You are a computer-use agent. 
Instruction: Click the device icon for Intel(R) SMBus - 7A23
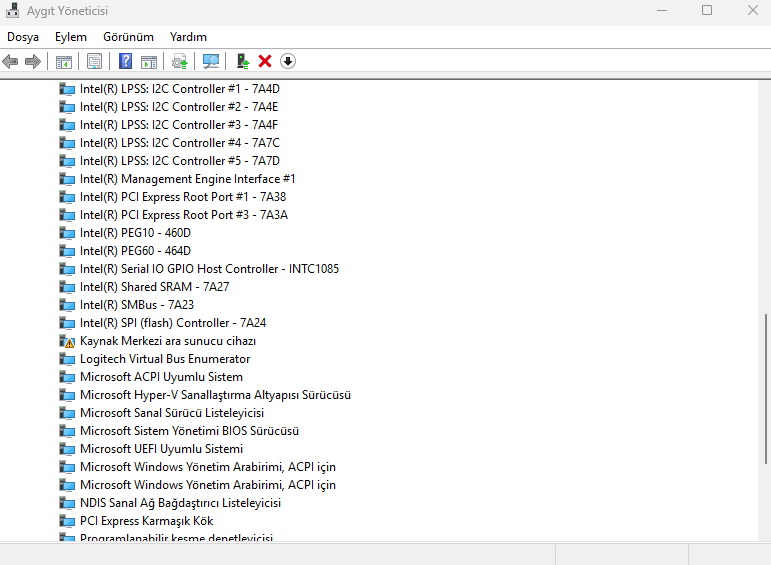(67, 305)
